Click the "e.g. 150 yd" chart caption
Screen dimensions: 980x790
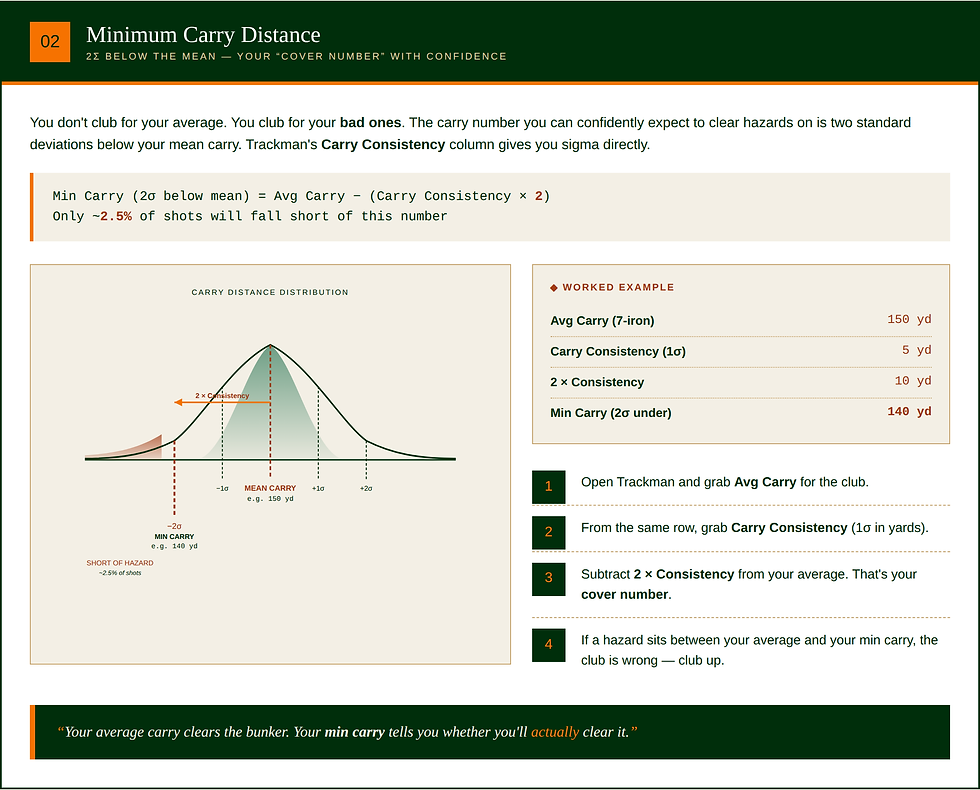tap(270, 499)
